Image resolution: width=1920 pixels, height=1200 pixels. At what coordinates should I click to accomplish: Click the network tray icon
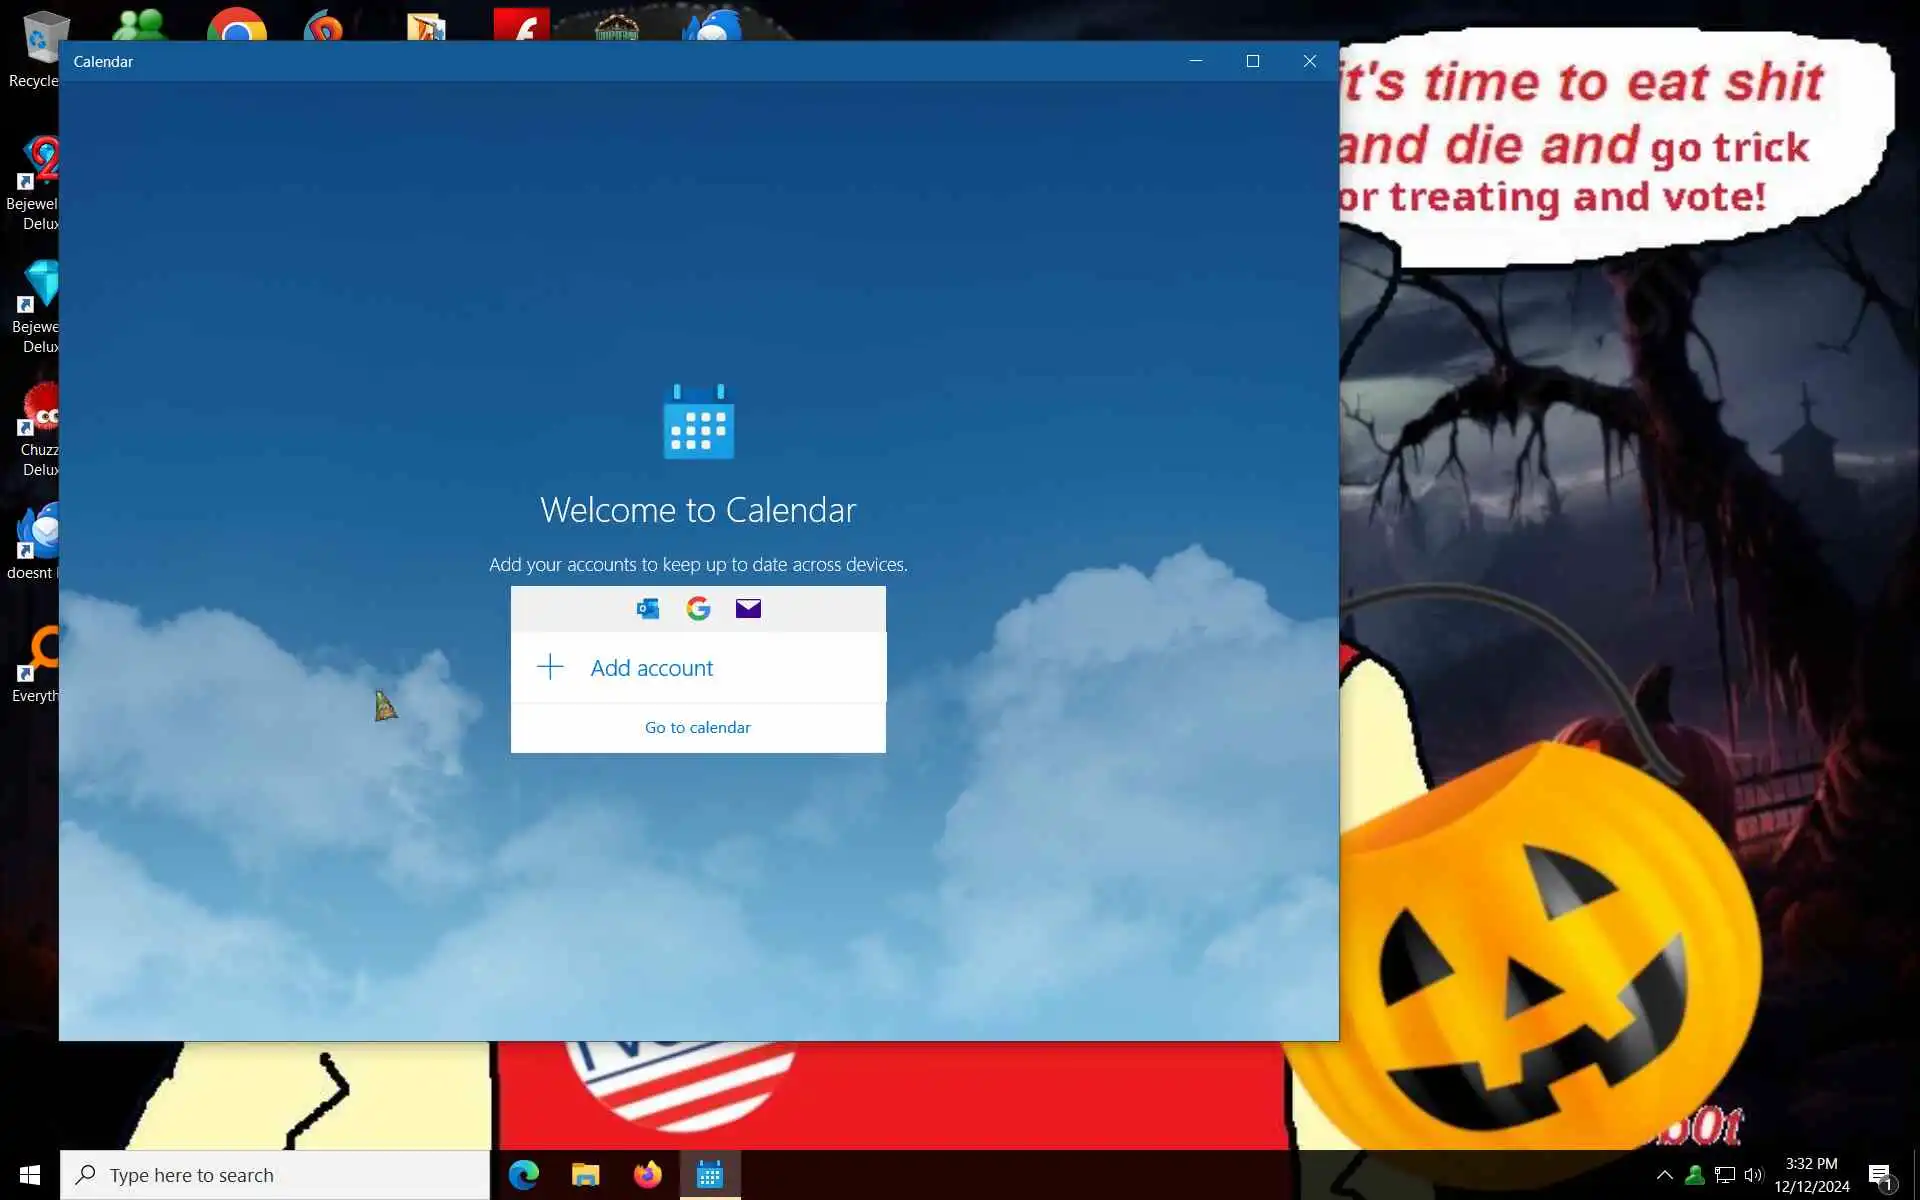click(x=1724, y=1175)
